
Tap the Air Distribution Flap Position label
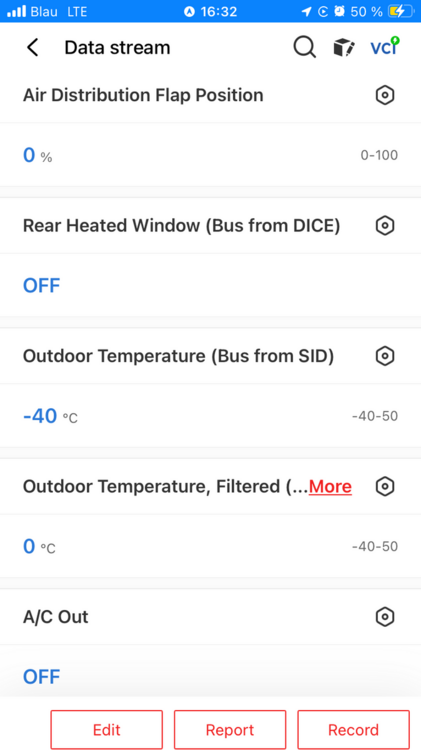click(x=143, y=95)
